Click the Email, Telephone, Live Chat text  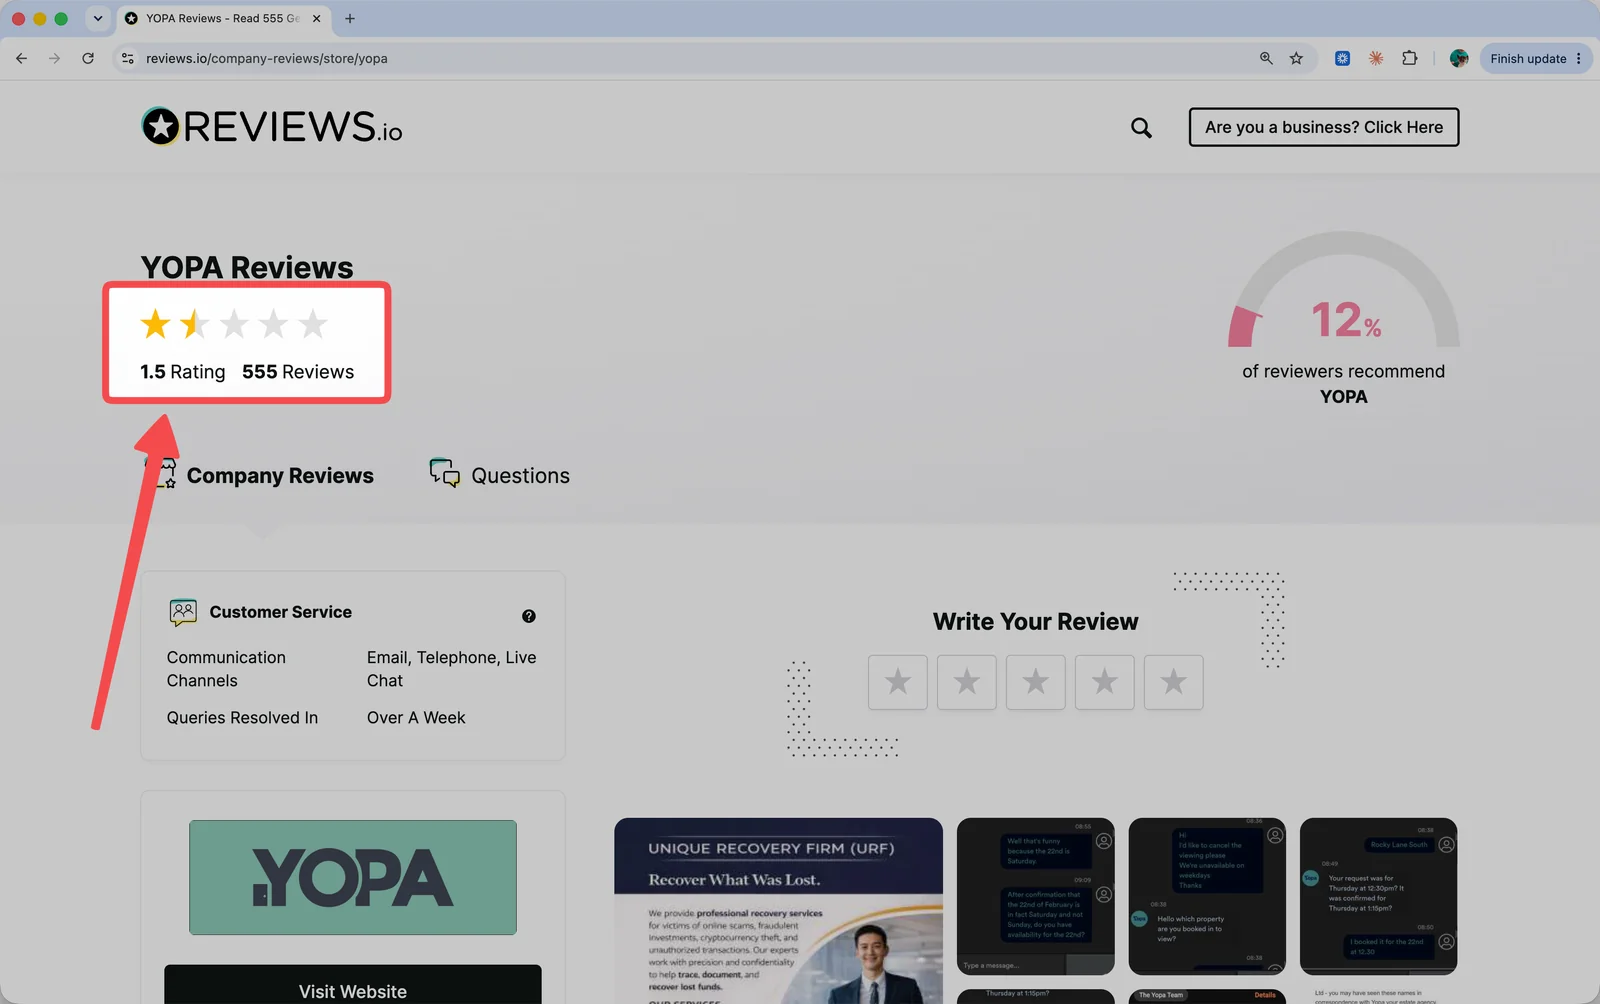452,669
